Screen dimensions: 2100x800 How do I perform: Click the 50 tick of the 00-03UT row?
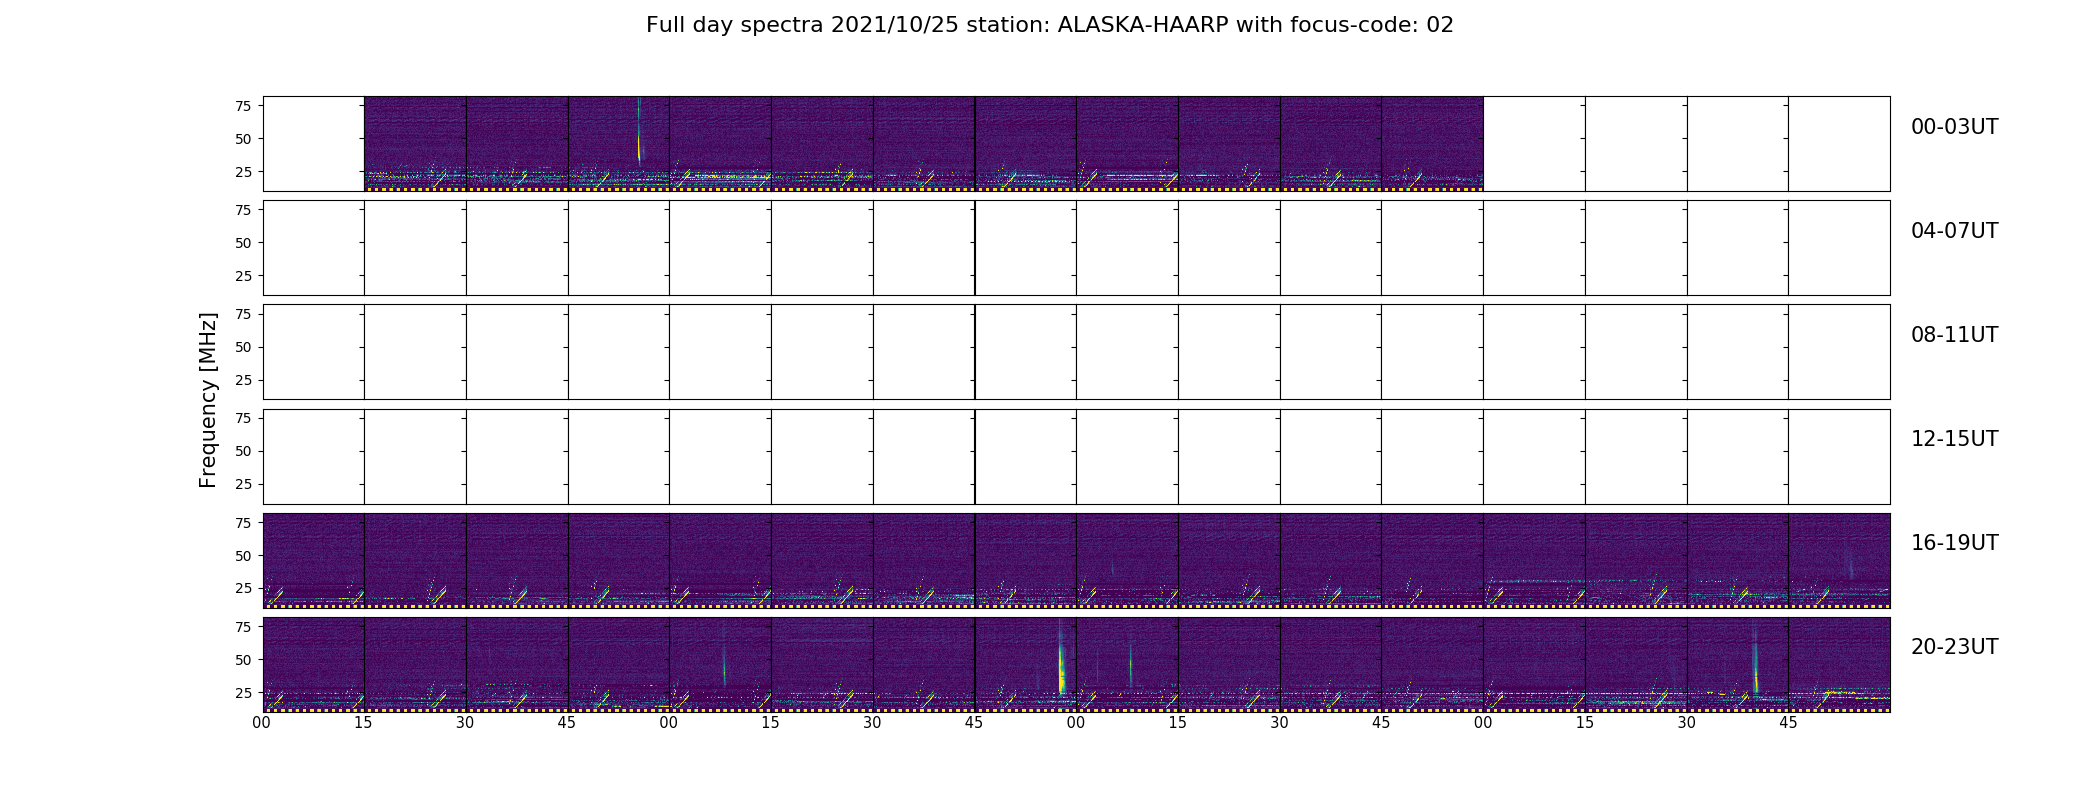[242, 139]
